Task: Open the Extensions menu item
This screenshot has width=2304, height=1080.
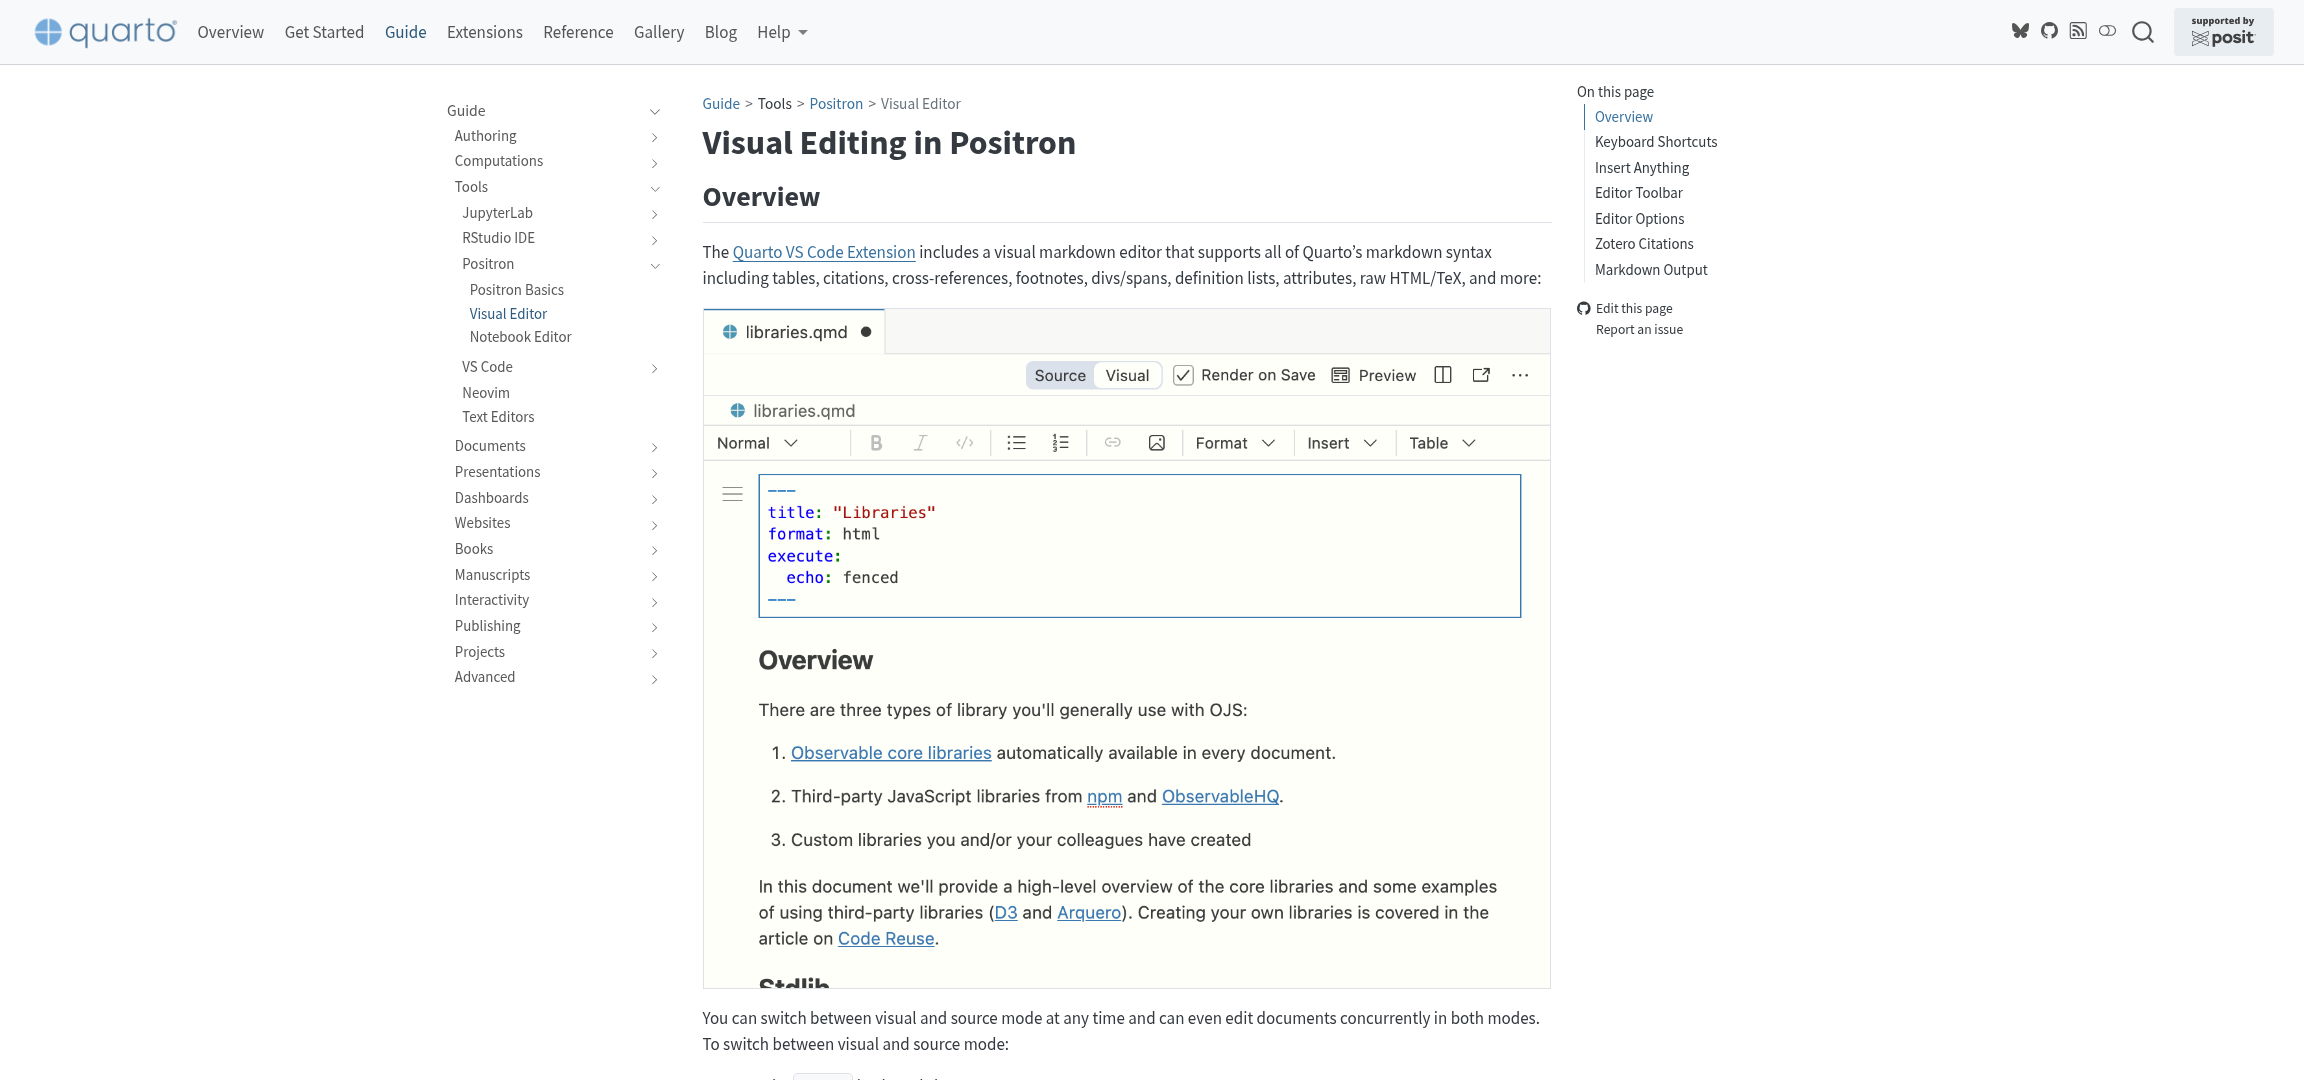Action: point(484,31)
